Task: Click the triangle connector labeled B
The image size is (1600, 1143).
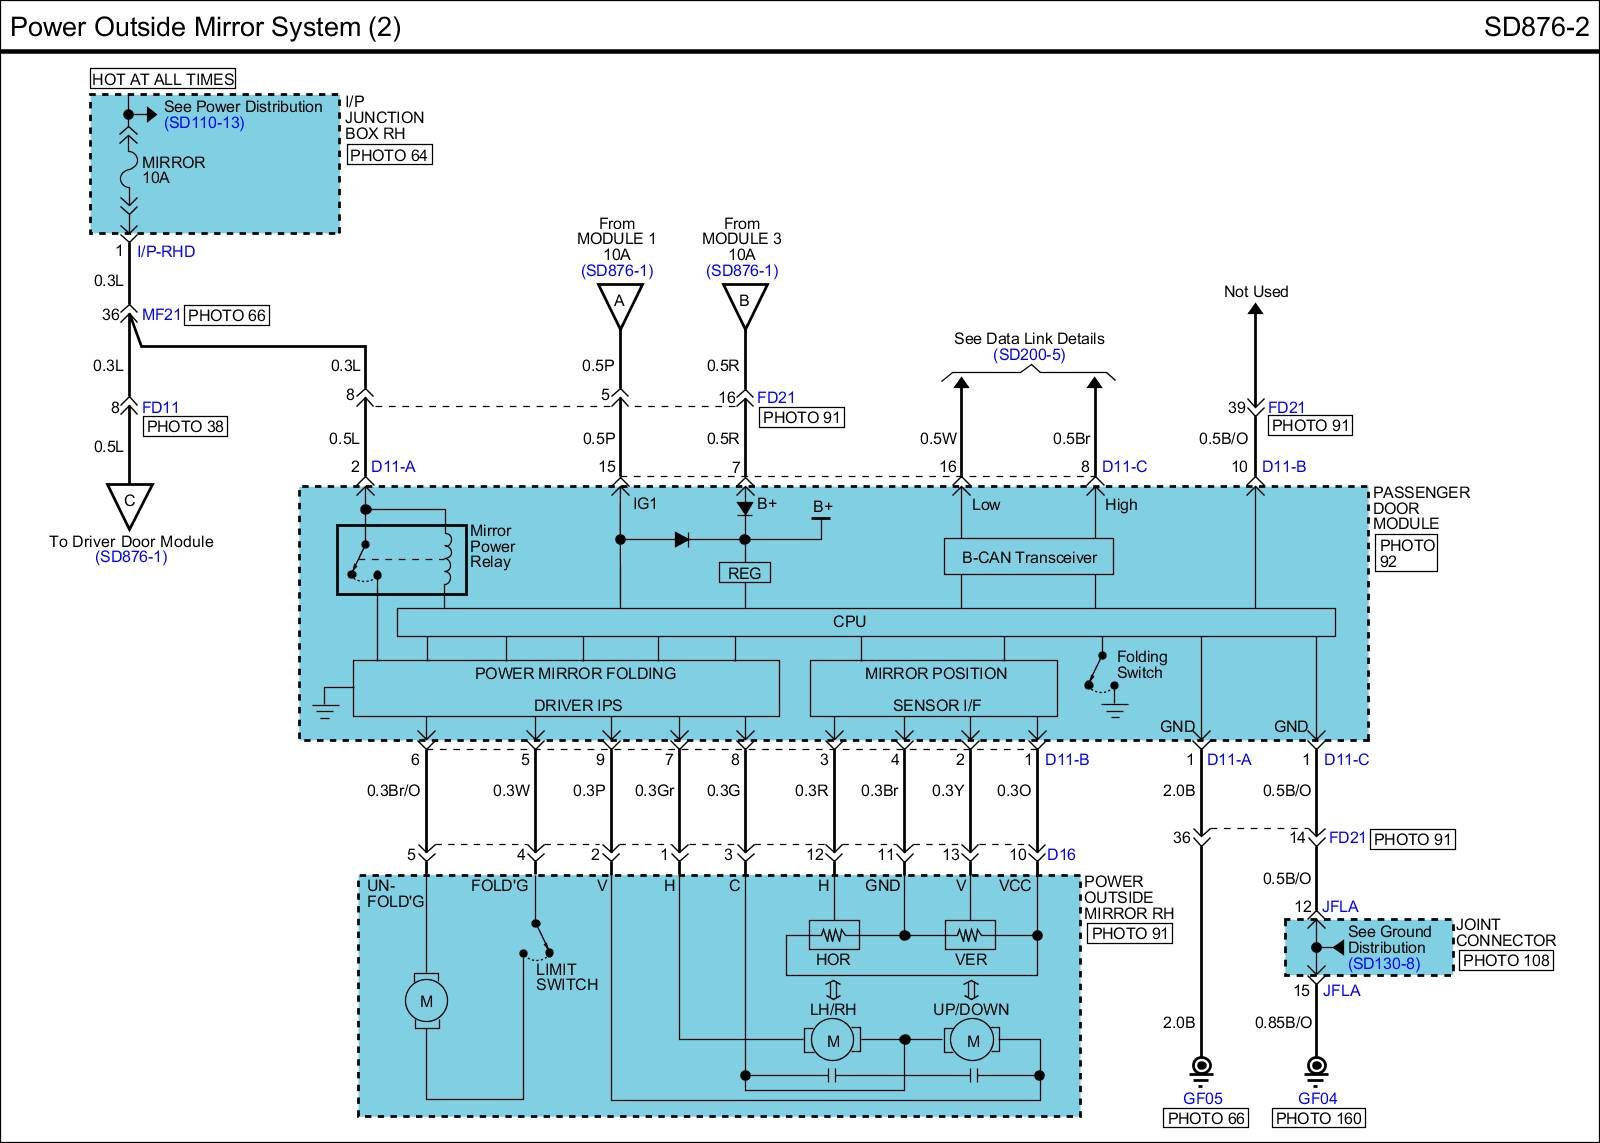Action: click(744, 303)
